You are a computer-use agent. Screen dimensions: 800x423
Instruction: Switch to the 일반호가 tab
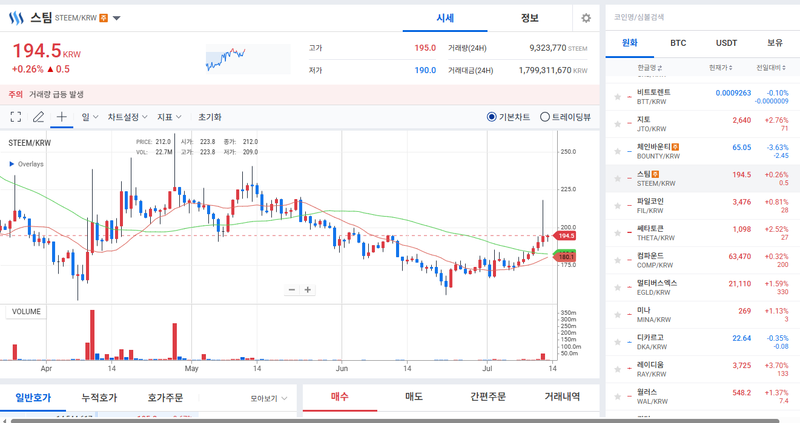[33, 397]
